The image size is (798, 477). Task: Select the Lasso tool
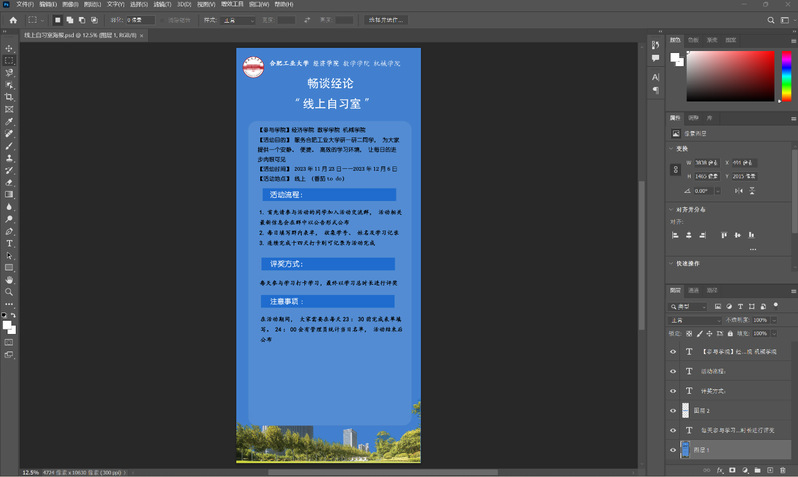click(9, 72)
